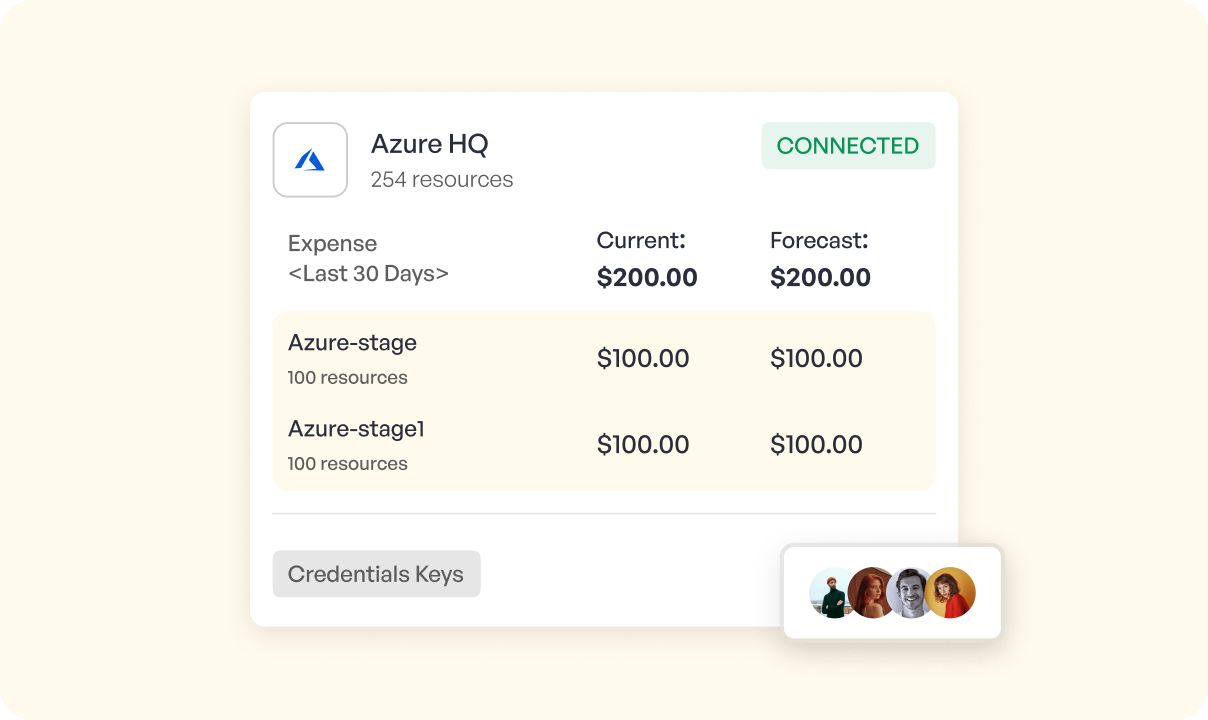This screenshot has width=1208, height=720.
Task: Open the Last 30 Days period selector
Action: coord(368,273)
